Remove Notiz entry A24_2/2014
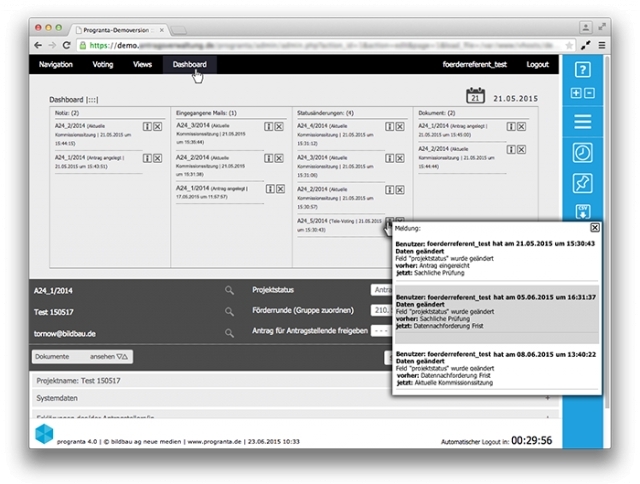Viewport: 640px width, 484px height. [x=158, y=127]
